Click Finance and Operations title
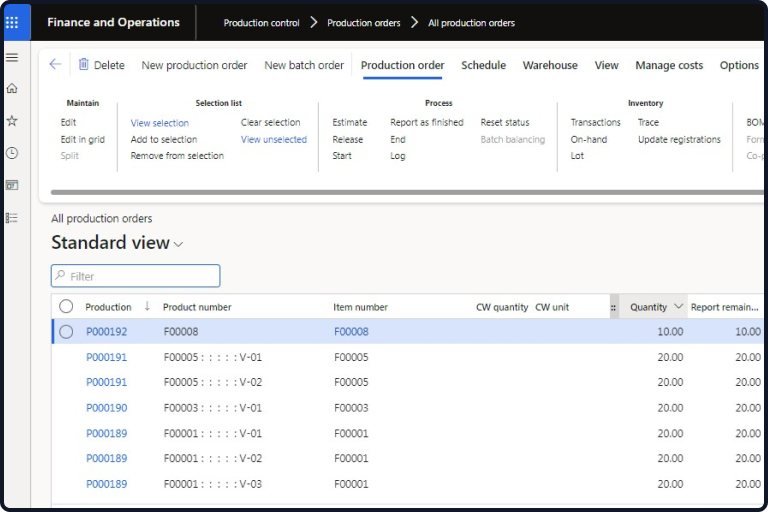Viewport: 768px width, 512px height. pyautogui.click(x=114, y=23)
